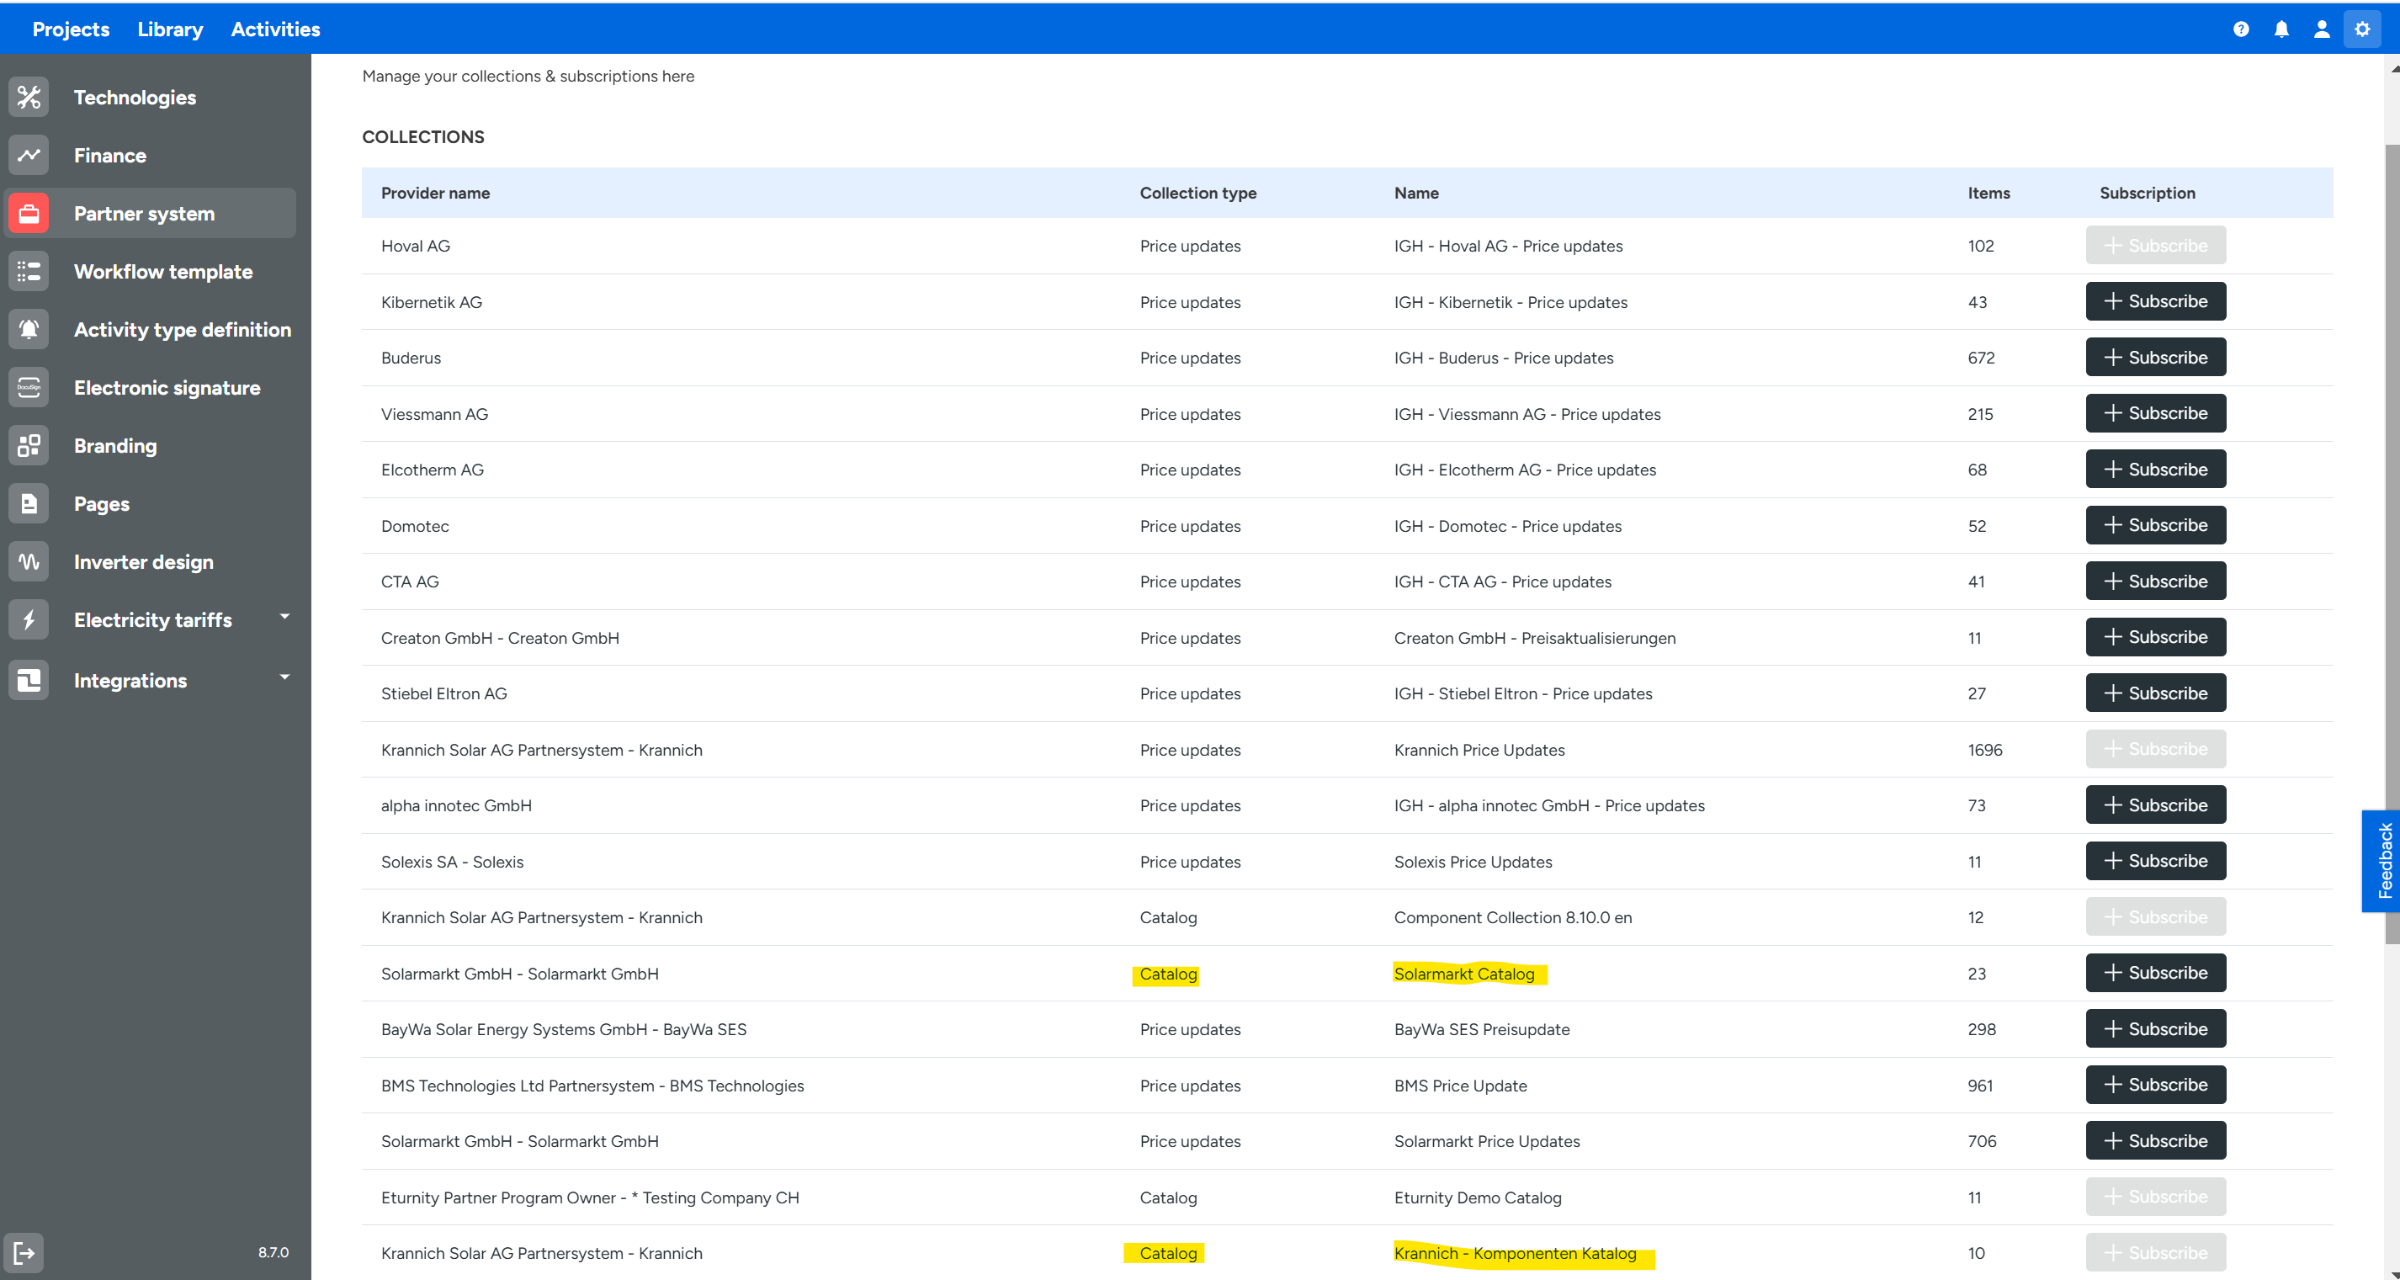Select the Workflow template list icon
This screenshot has height=1280, width=2400.
click(x=29, y=271)
